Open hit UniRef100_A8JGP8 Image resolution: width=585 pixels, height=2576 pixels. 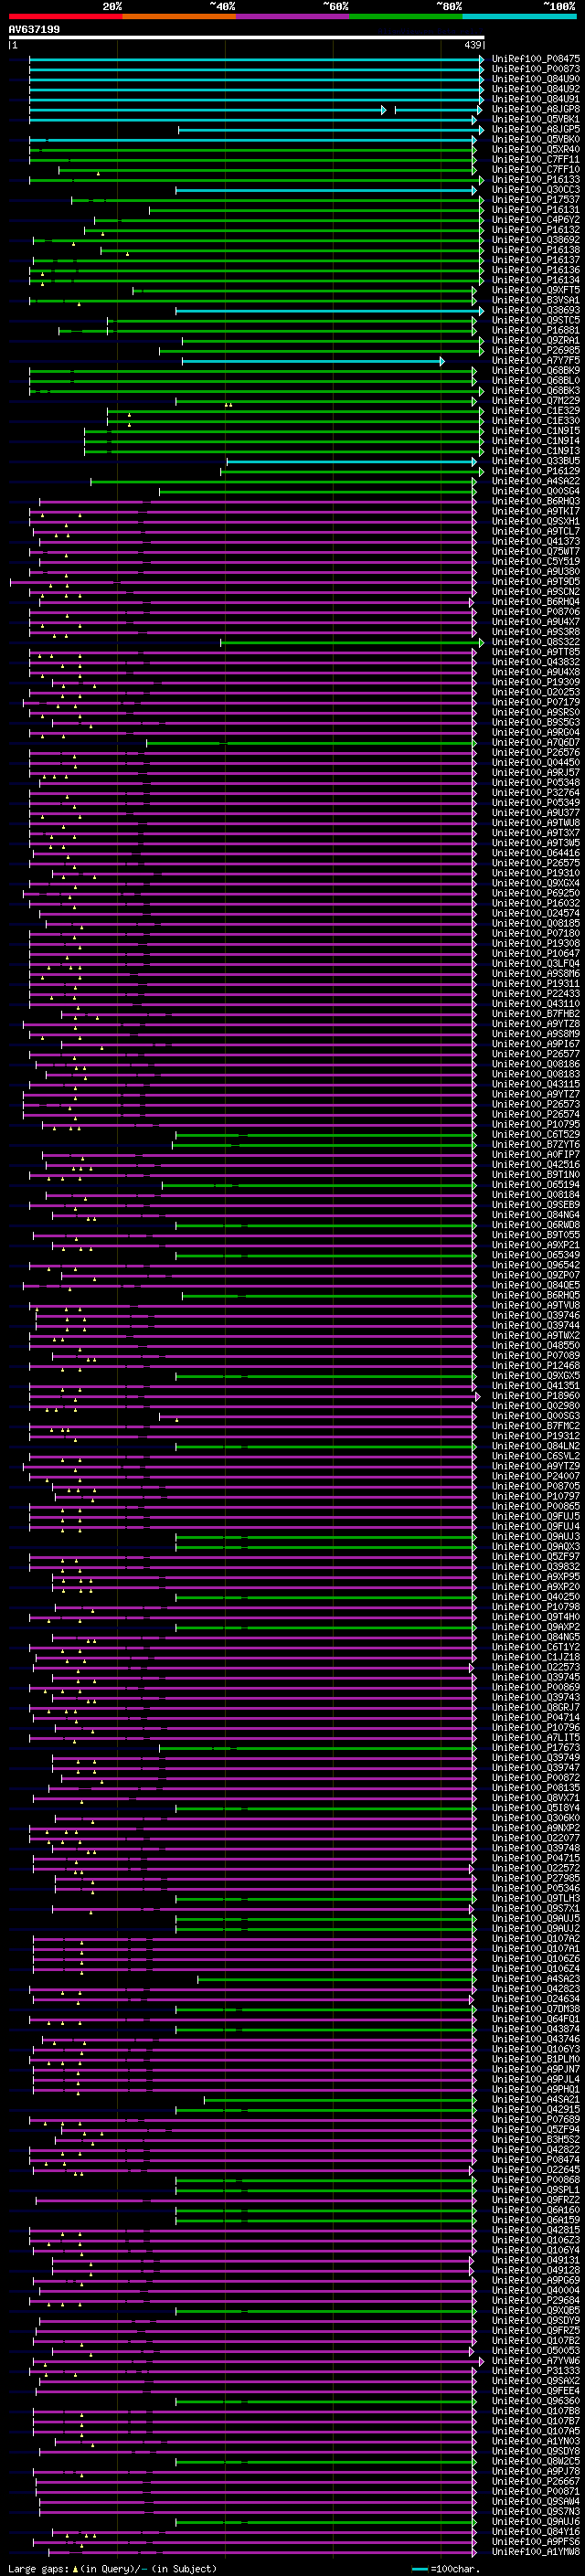point(536,109)
